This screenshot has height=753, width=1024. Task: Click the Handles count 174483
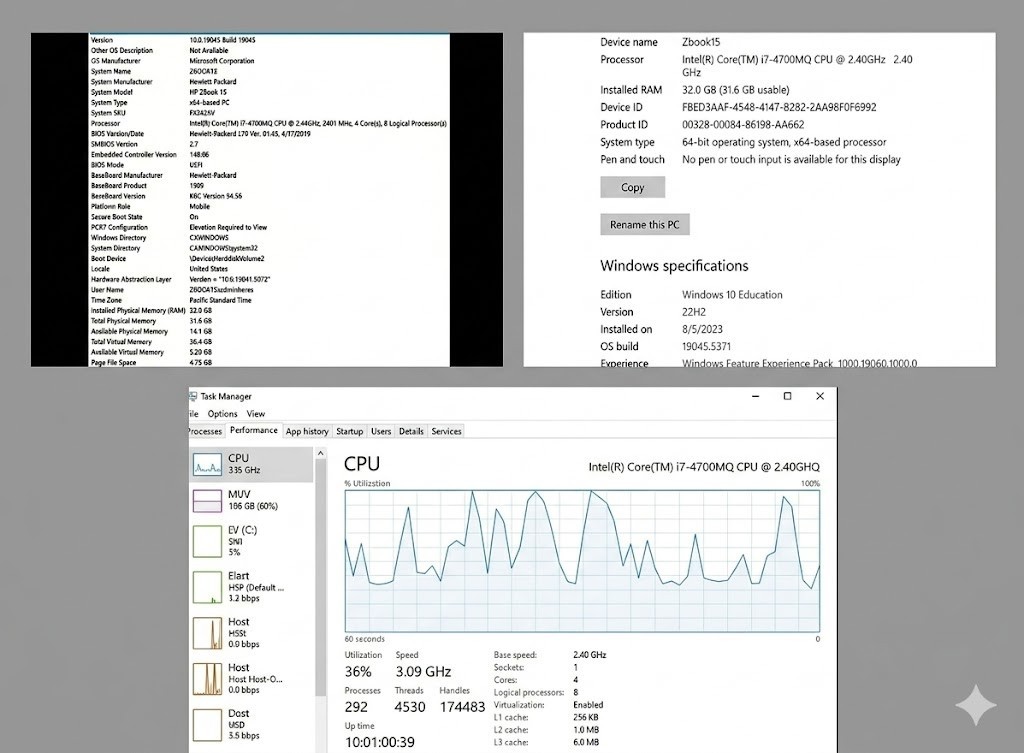[462, 707]
